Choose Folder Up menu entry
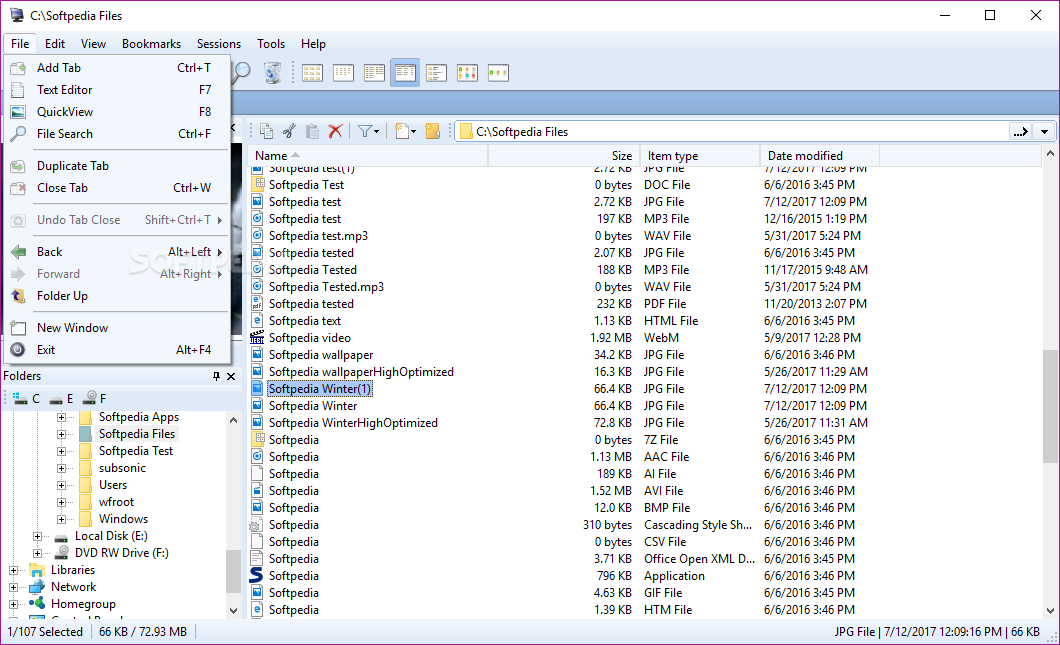Screen dimensions: 1060x645 117,296
